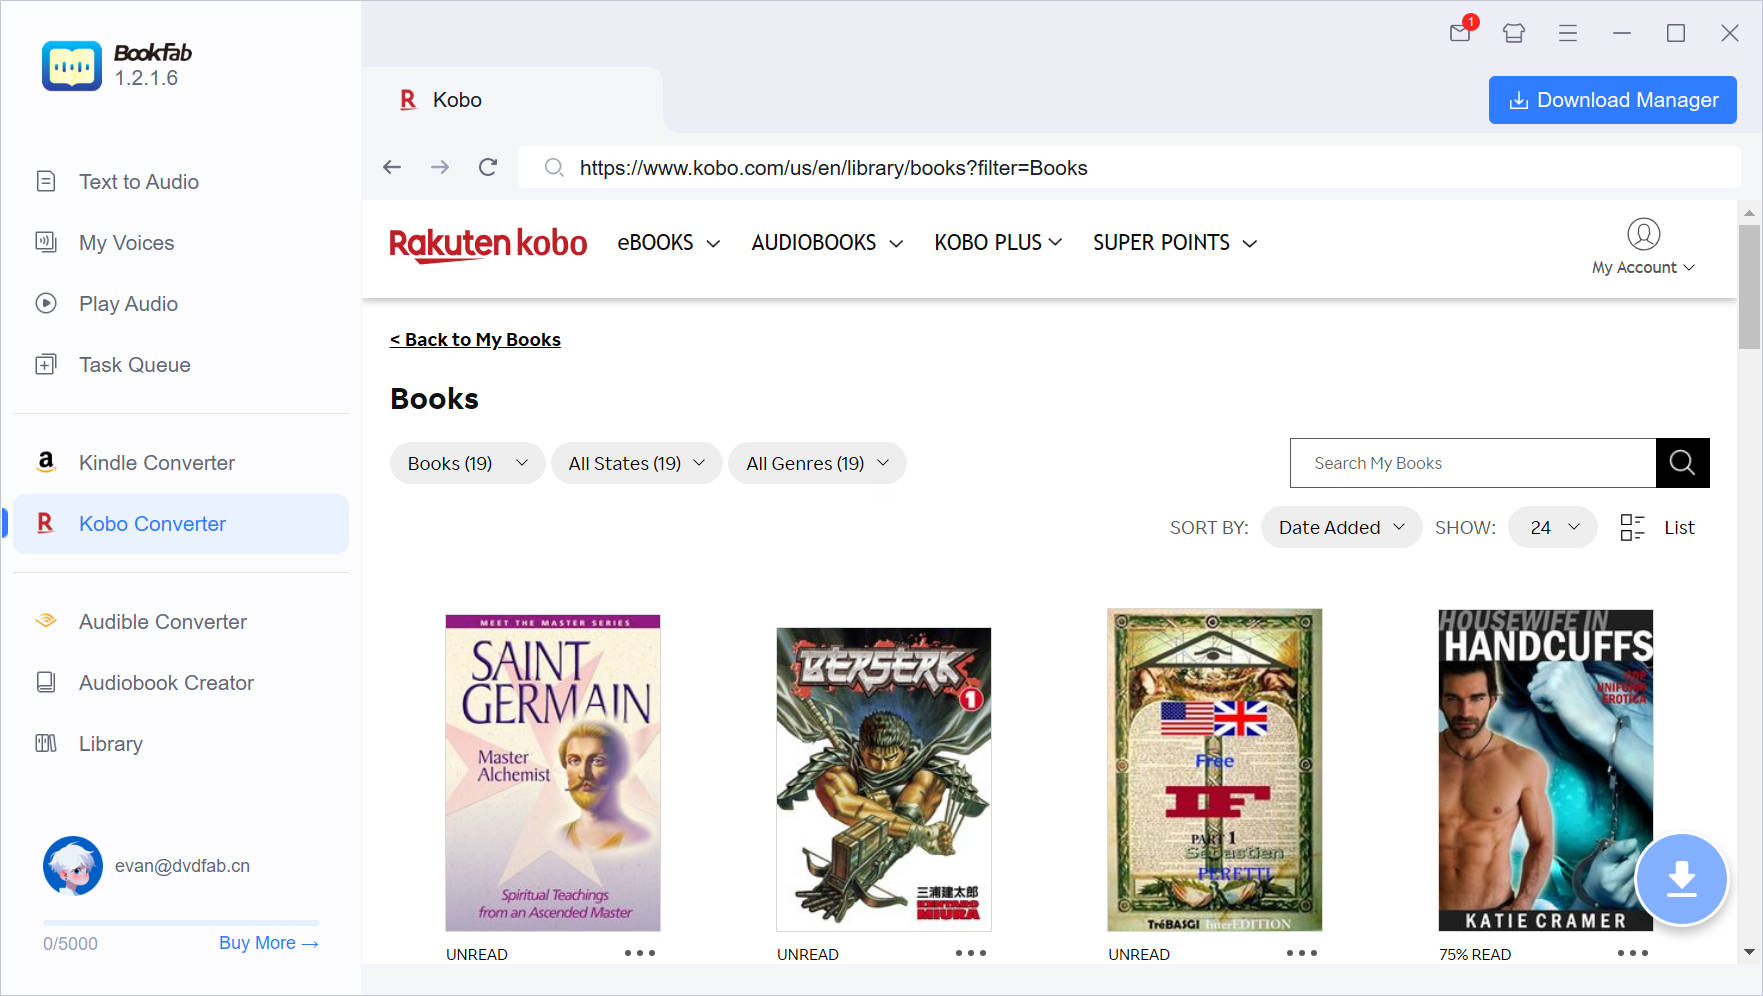Switch to List view

(x=1679, y=527)
